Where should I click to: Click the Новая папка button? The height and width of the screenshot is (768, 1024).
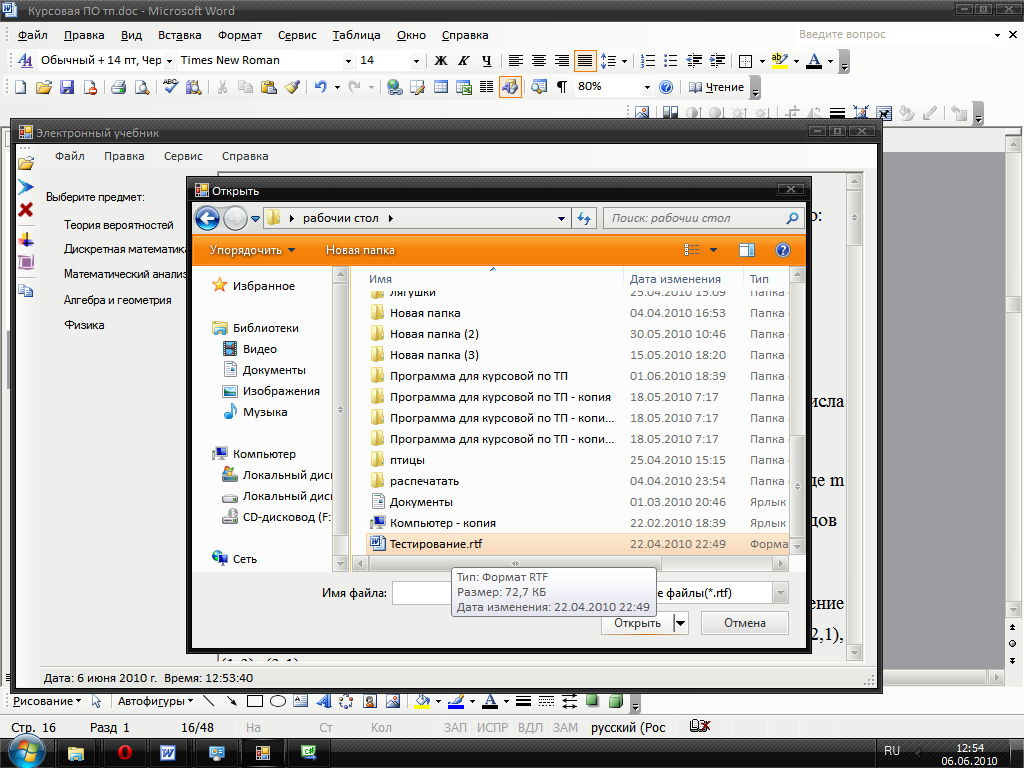tap(360, 250)
